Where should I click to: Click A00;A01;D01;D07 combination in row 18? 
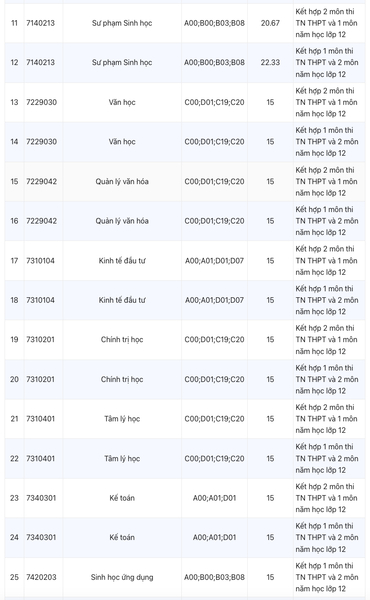(x=214, y=300)
